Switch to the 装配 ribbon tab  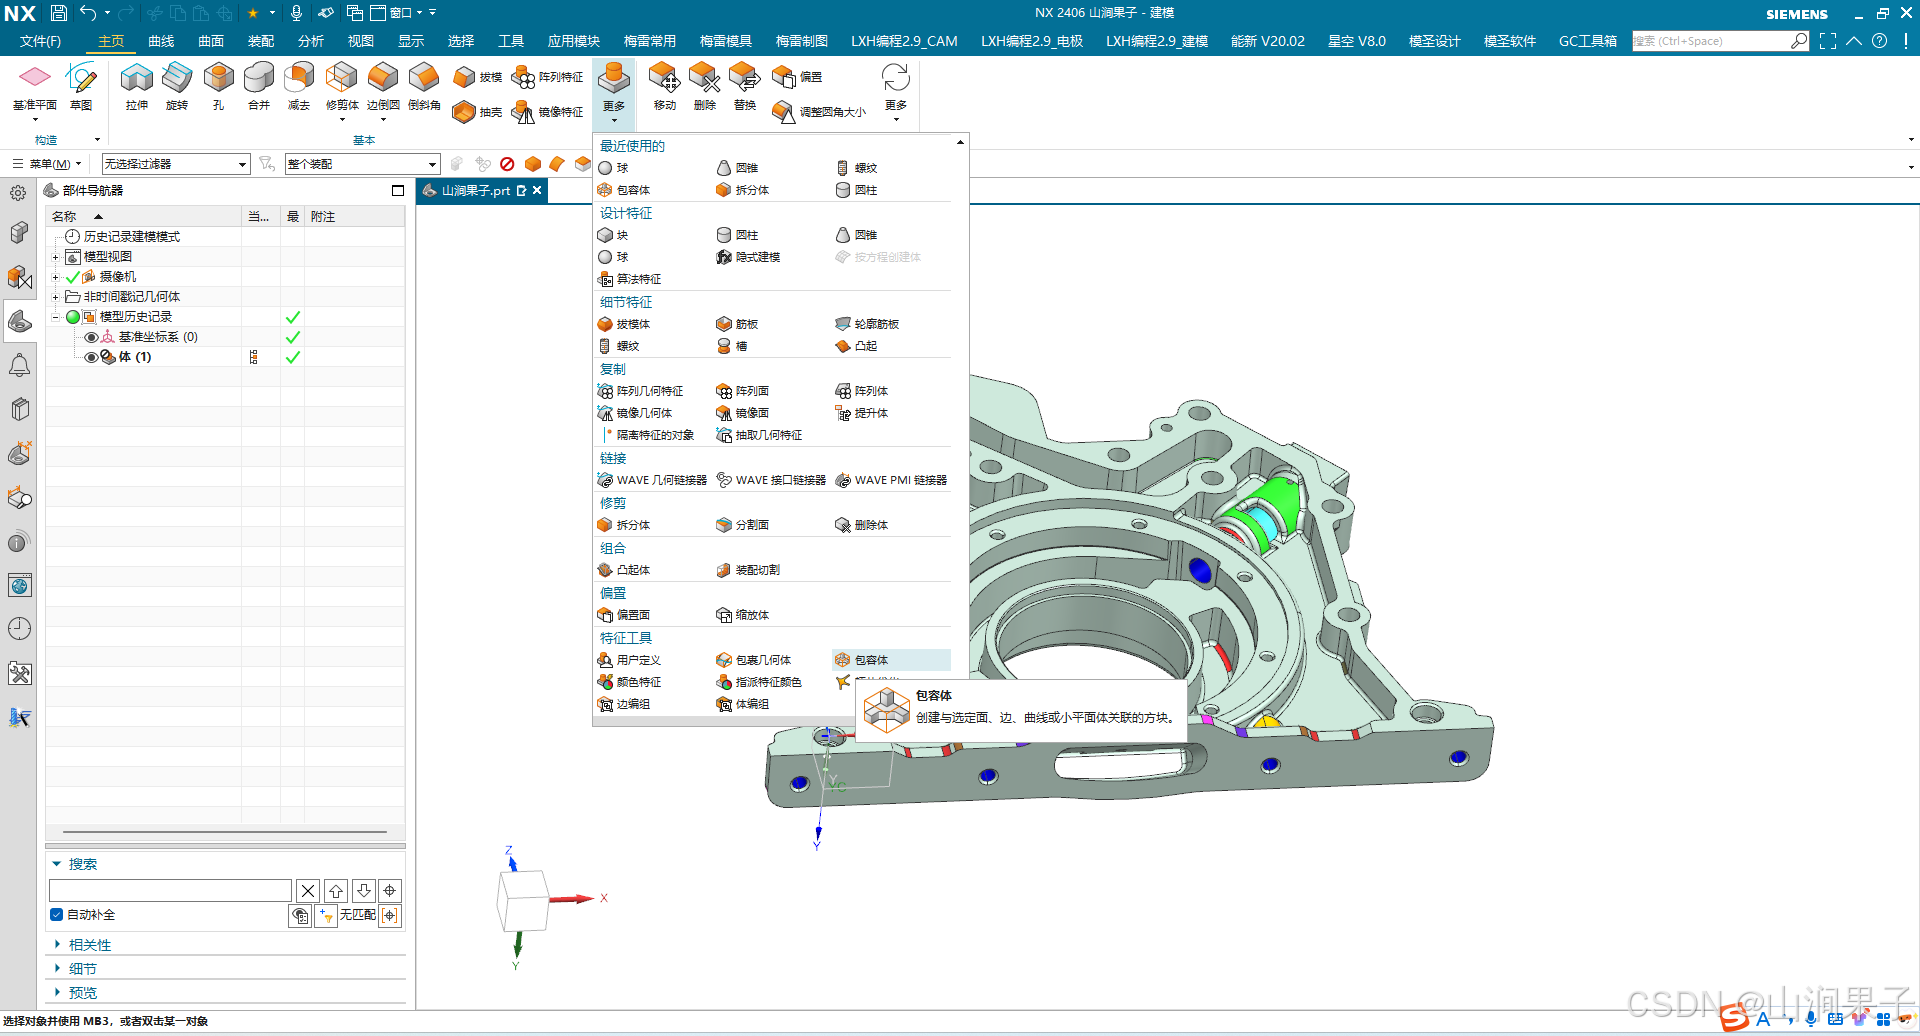pyautogui.click(x=261, y=41)
